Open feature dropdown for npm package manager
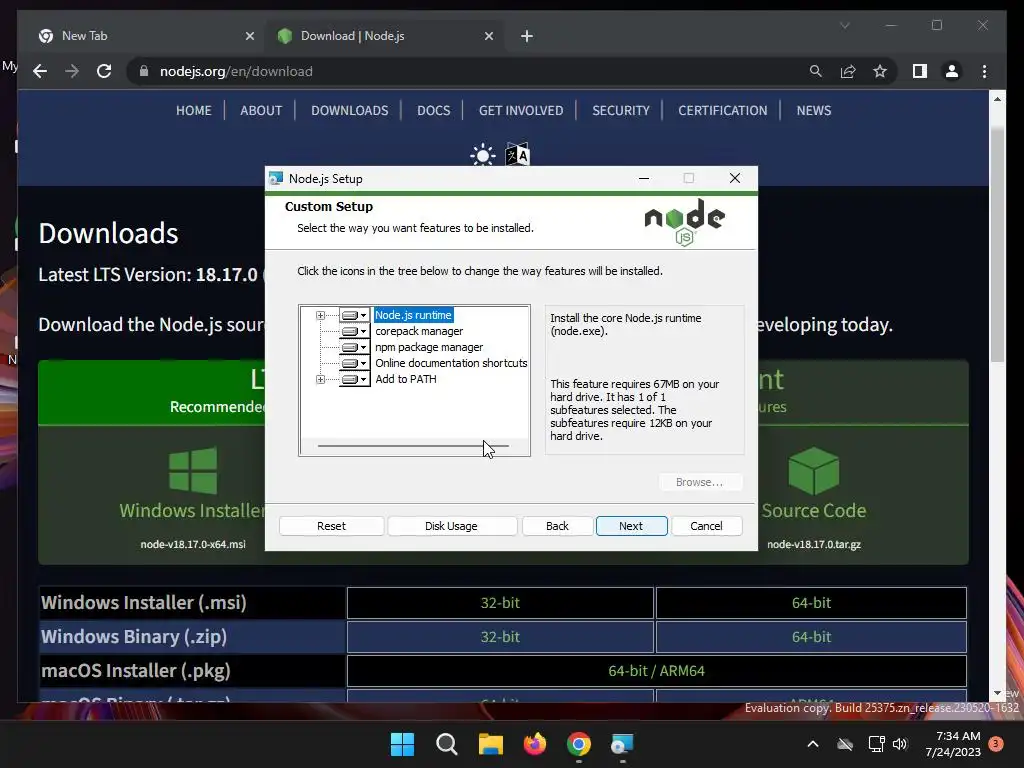This screenshot has width=1024, height=768. tap(355, 347)
